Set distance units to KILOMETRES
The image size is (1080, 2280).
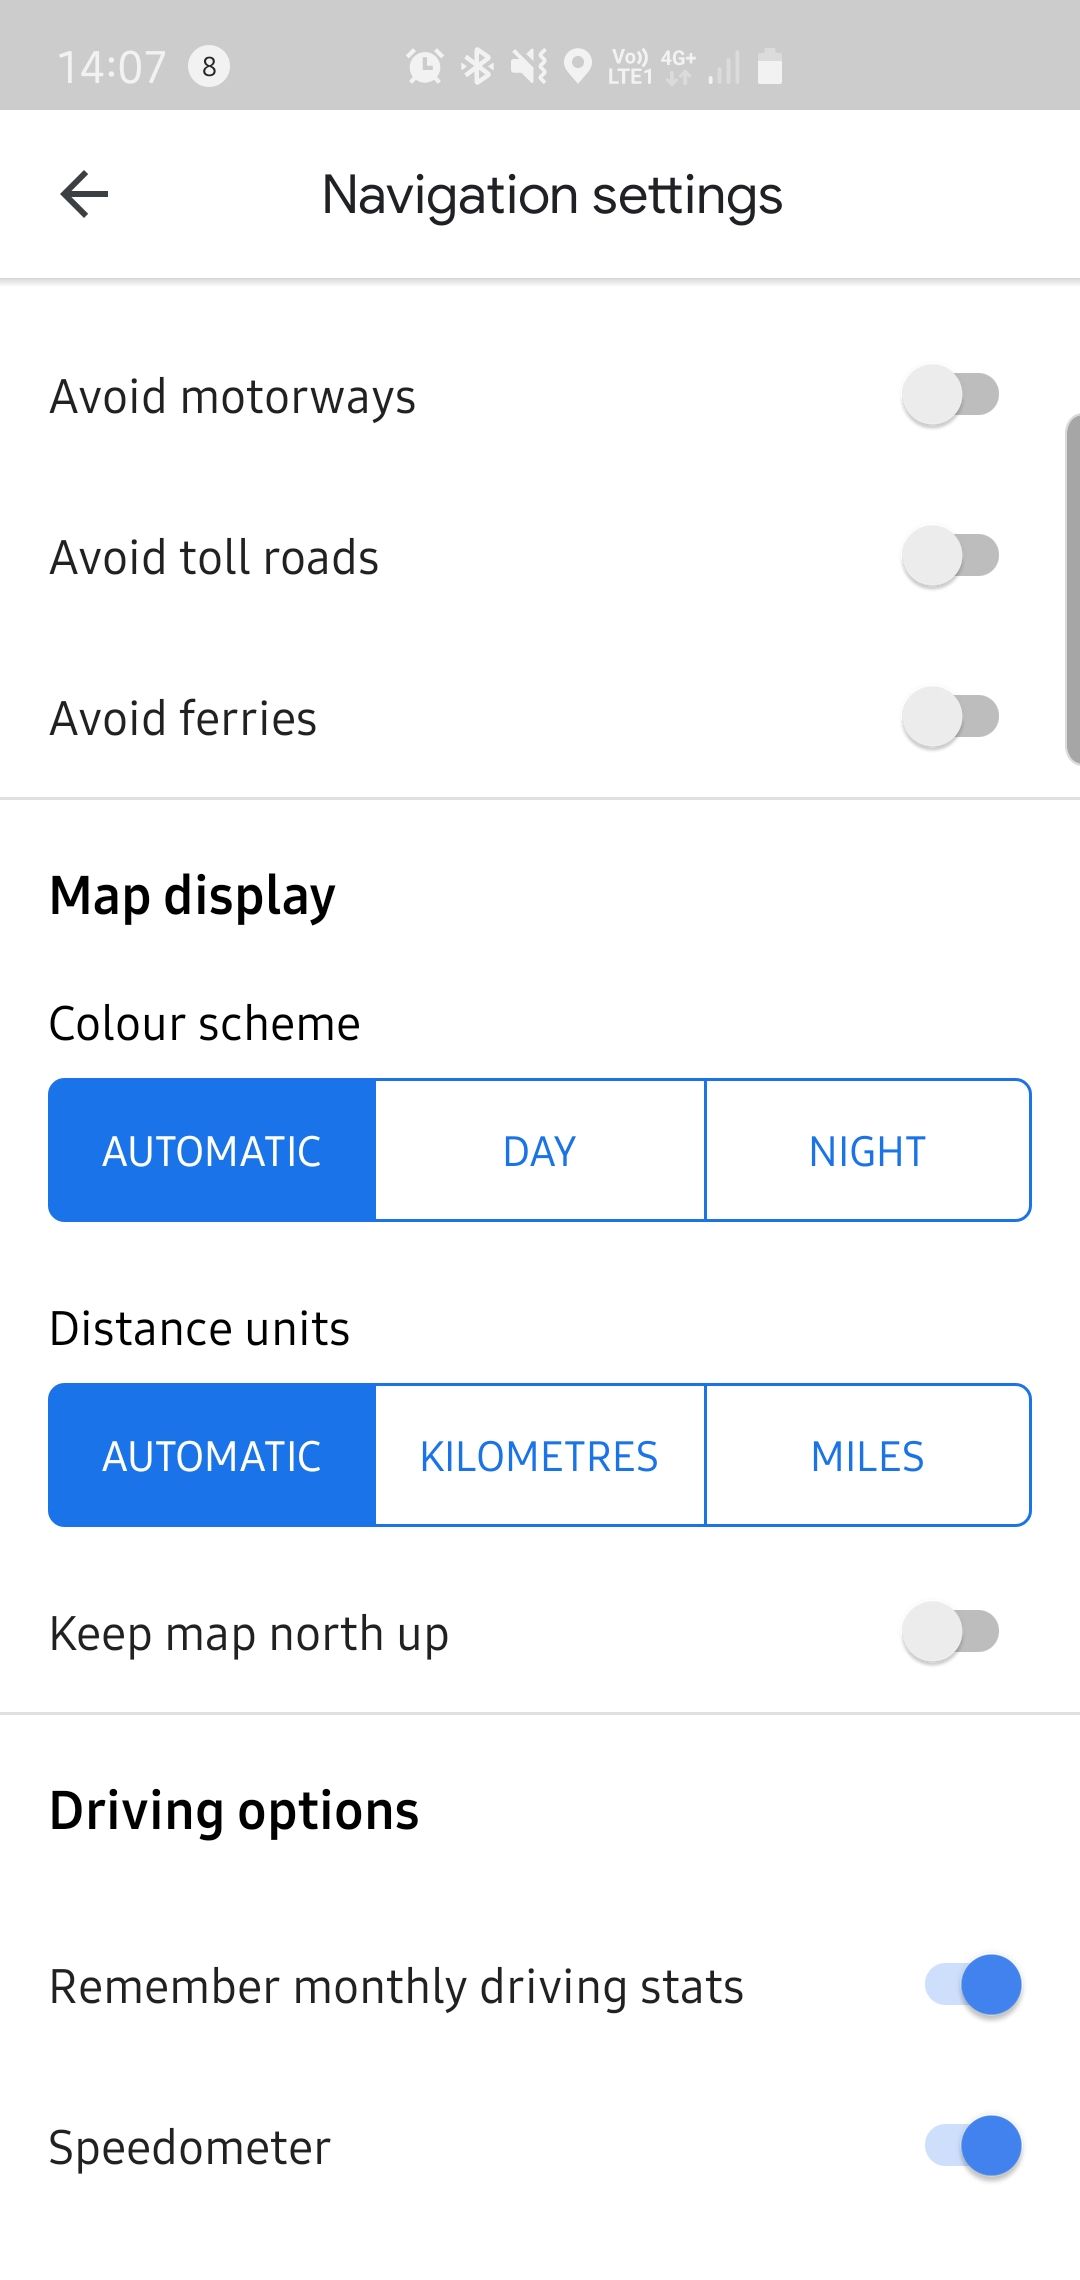[x=540, y=1456]
